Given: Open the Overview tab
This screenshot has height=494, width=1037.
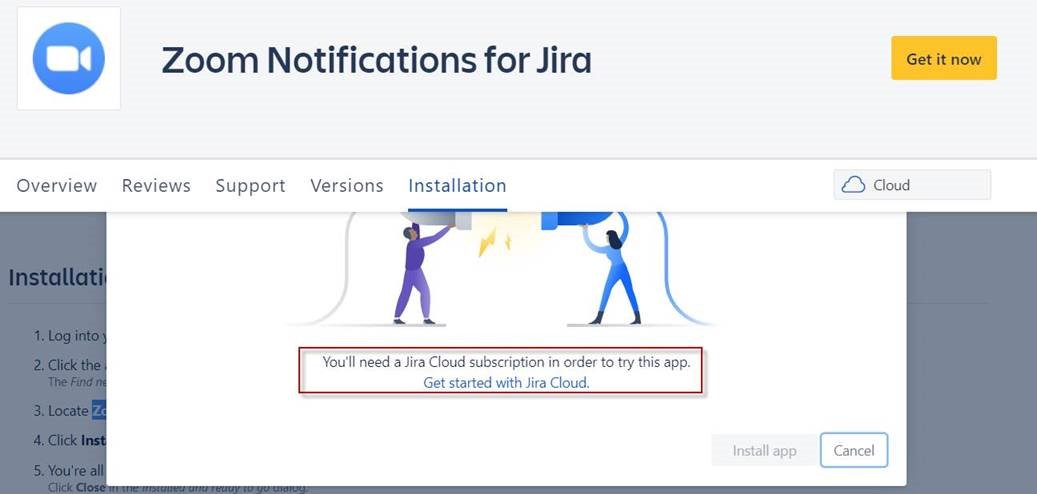Looking at the screenshot, I should point(57,186).
